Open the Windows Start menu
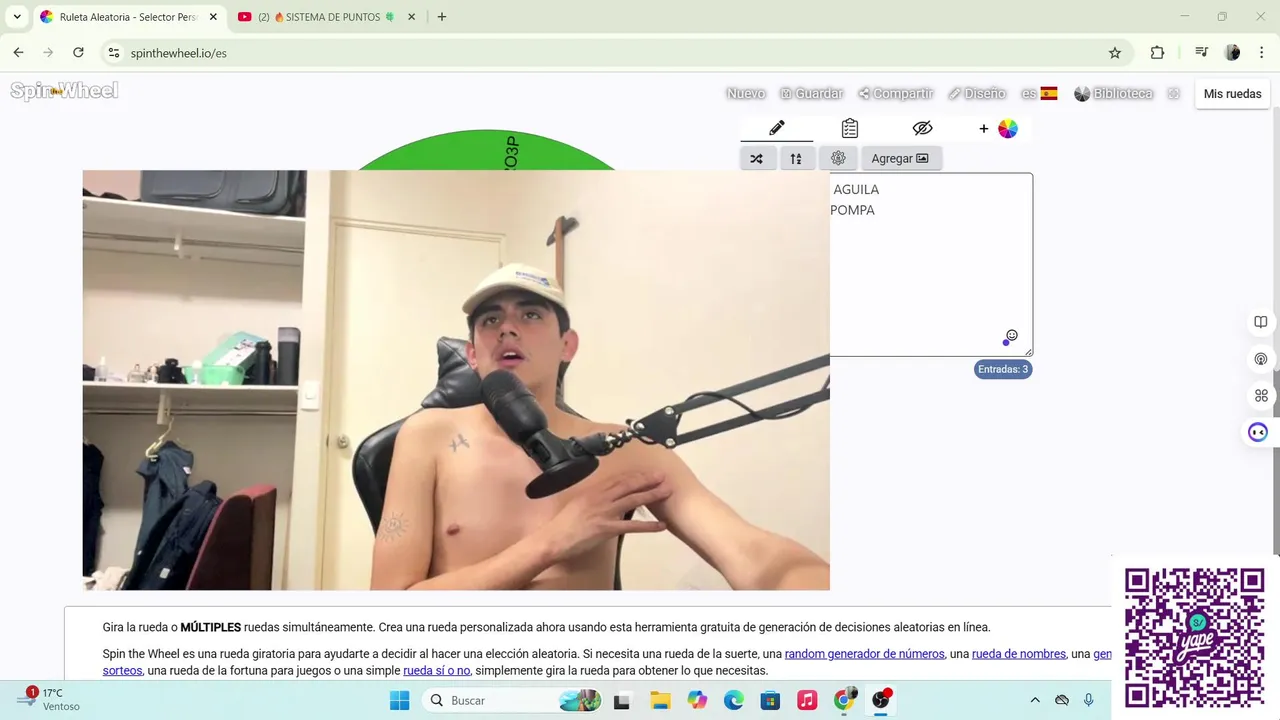 tap(398, 700)
